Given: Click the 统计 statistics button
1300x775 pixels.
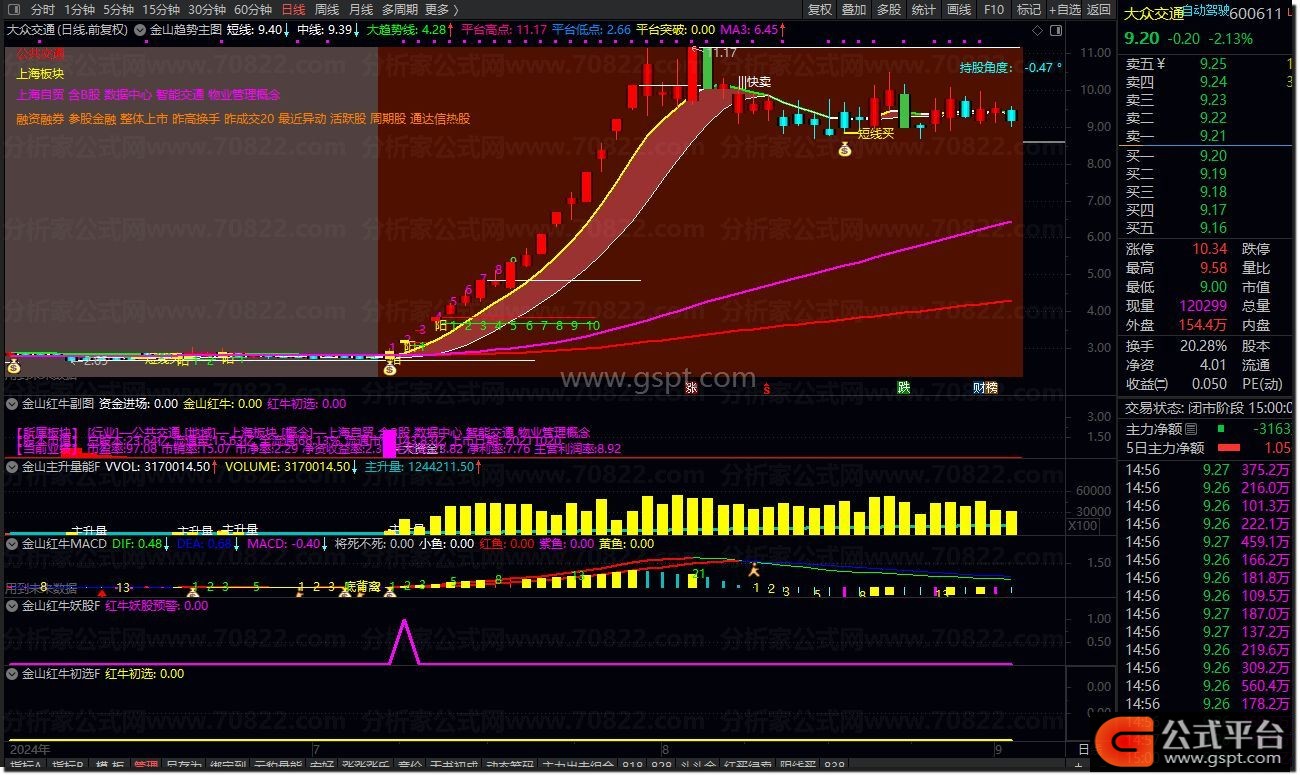Looking at the screenshot, I should point(924,9).
